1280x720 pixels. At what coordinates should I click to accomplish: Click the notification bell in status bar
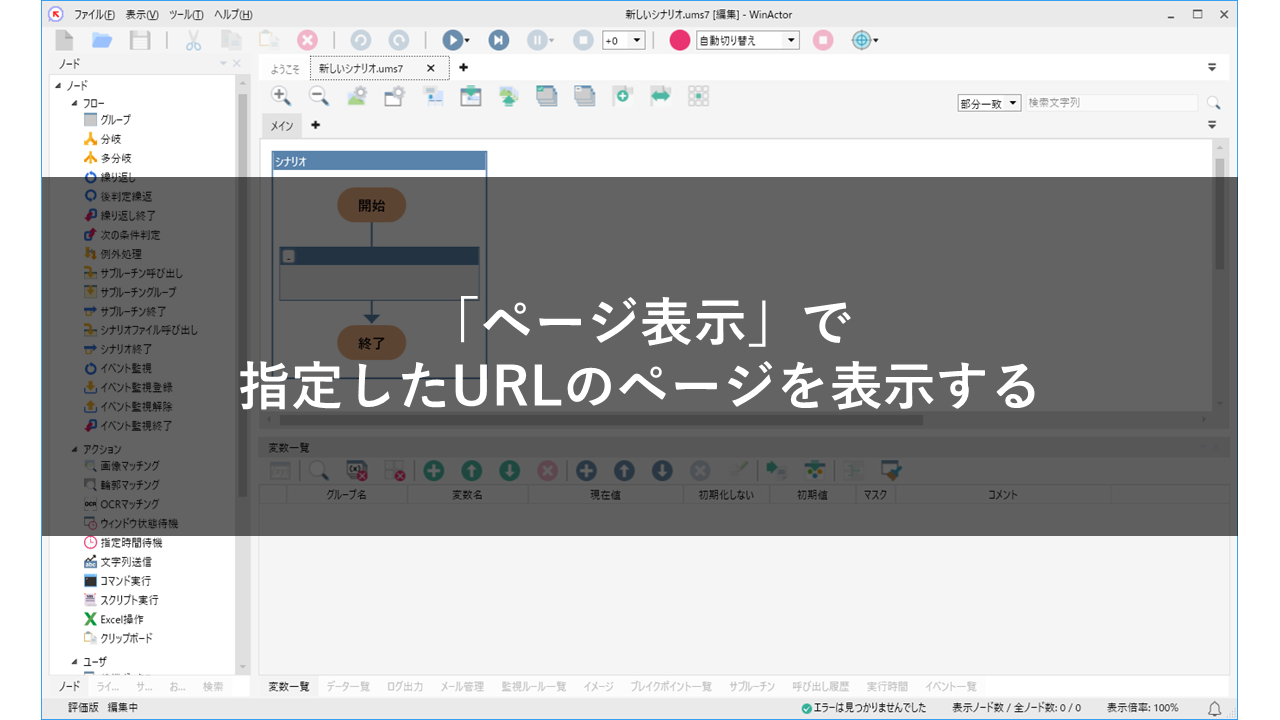coord(1215,708)
